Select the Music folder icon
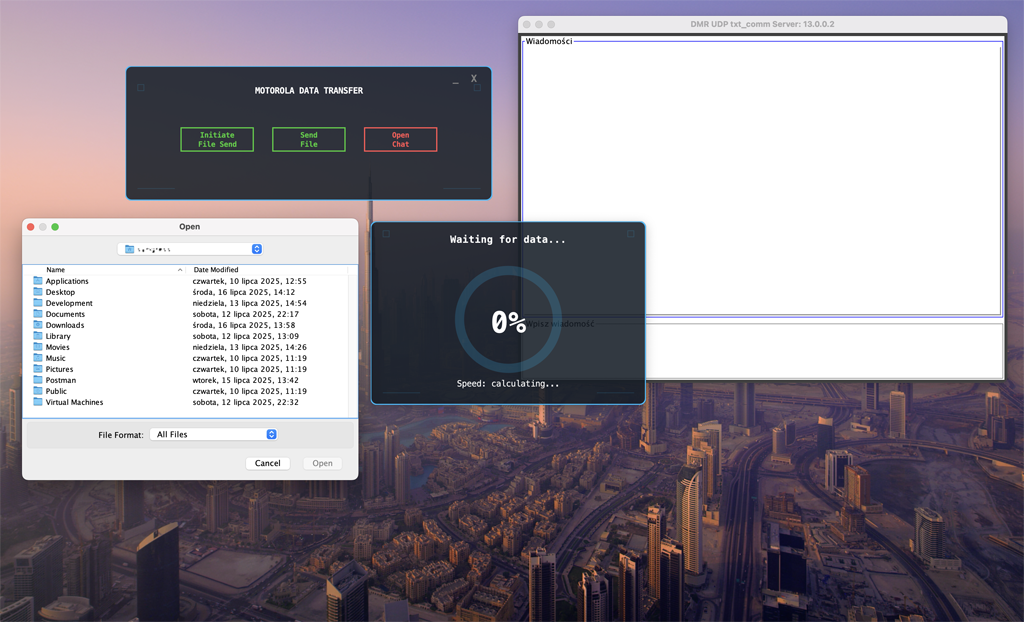Image resolution: width=1024 pixels, height=622 pixels. pyautogui.click(x=38, y=358)
